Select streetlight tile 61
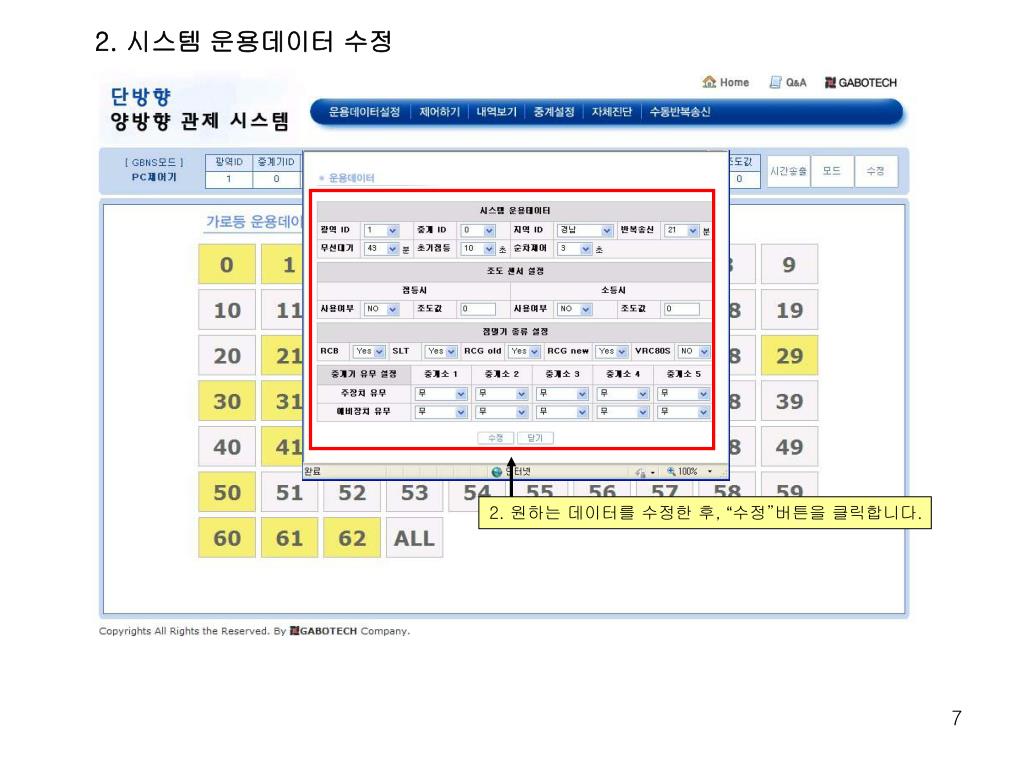Screen dimensions: 1024x768 click(289, 538)
